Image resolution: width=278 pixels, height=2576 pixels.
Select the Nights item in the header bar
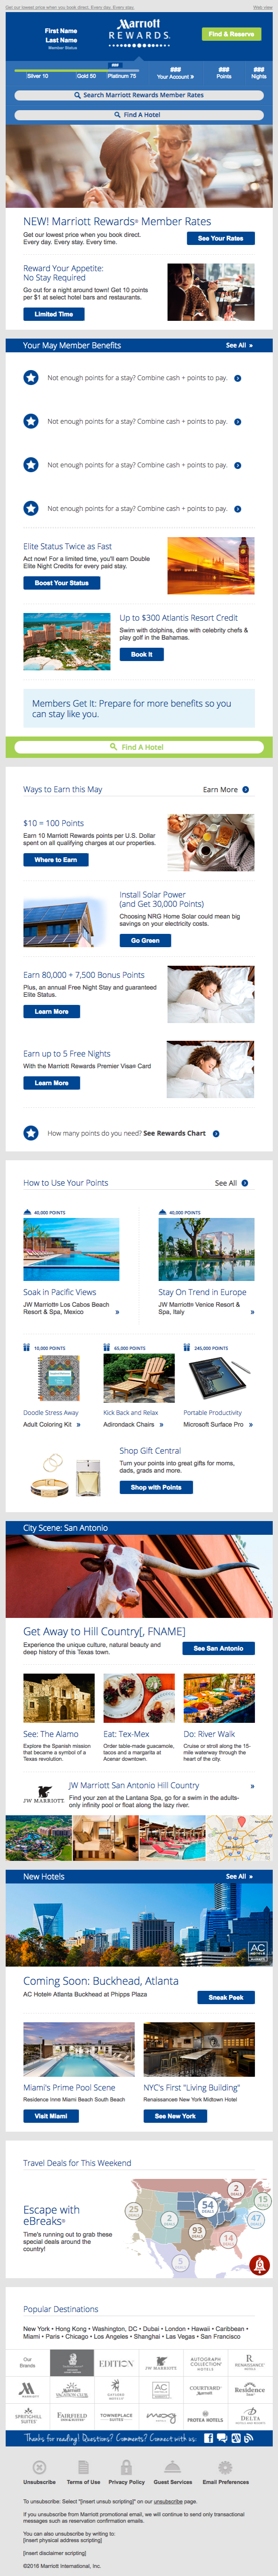[x=259, y=74]
